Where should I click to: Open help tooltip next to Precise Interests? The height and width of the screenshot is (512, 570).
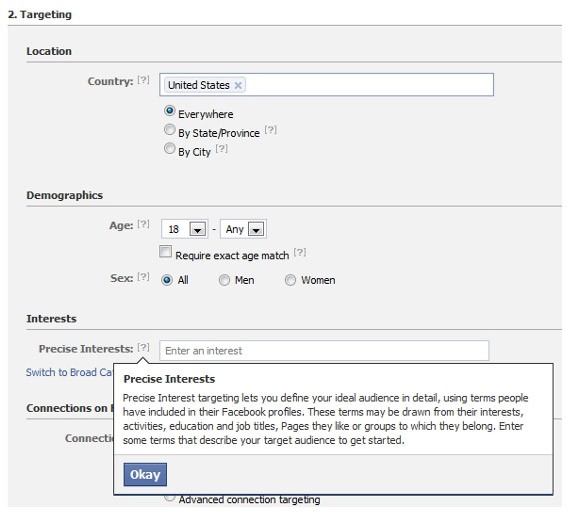tap(143, 348)
